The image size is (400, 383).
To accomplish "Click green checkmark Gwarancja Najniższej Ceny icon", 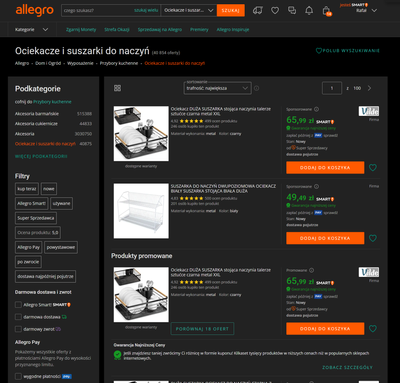I will pos(117,355).
